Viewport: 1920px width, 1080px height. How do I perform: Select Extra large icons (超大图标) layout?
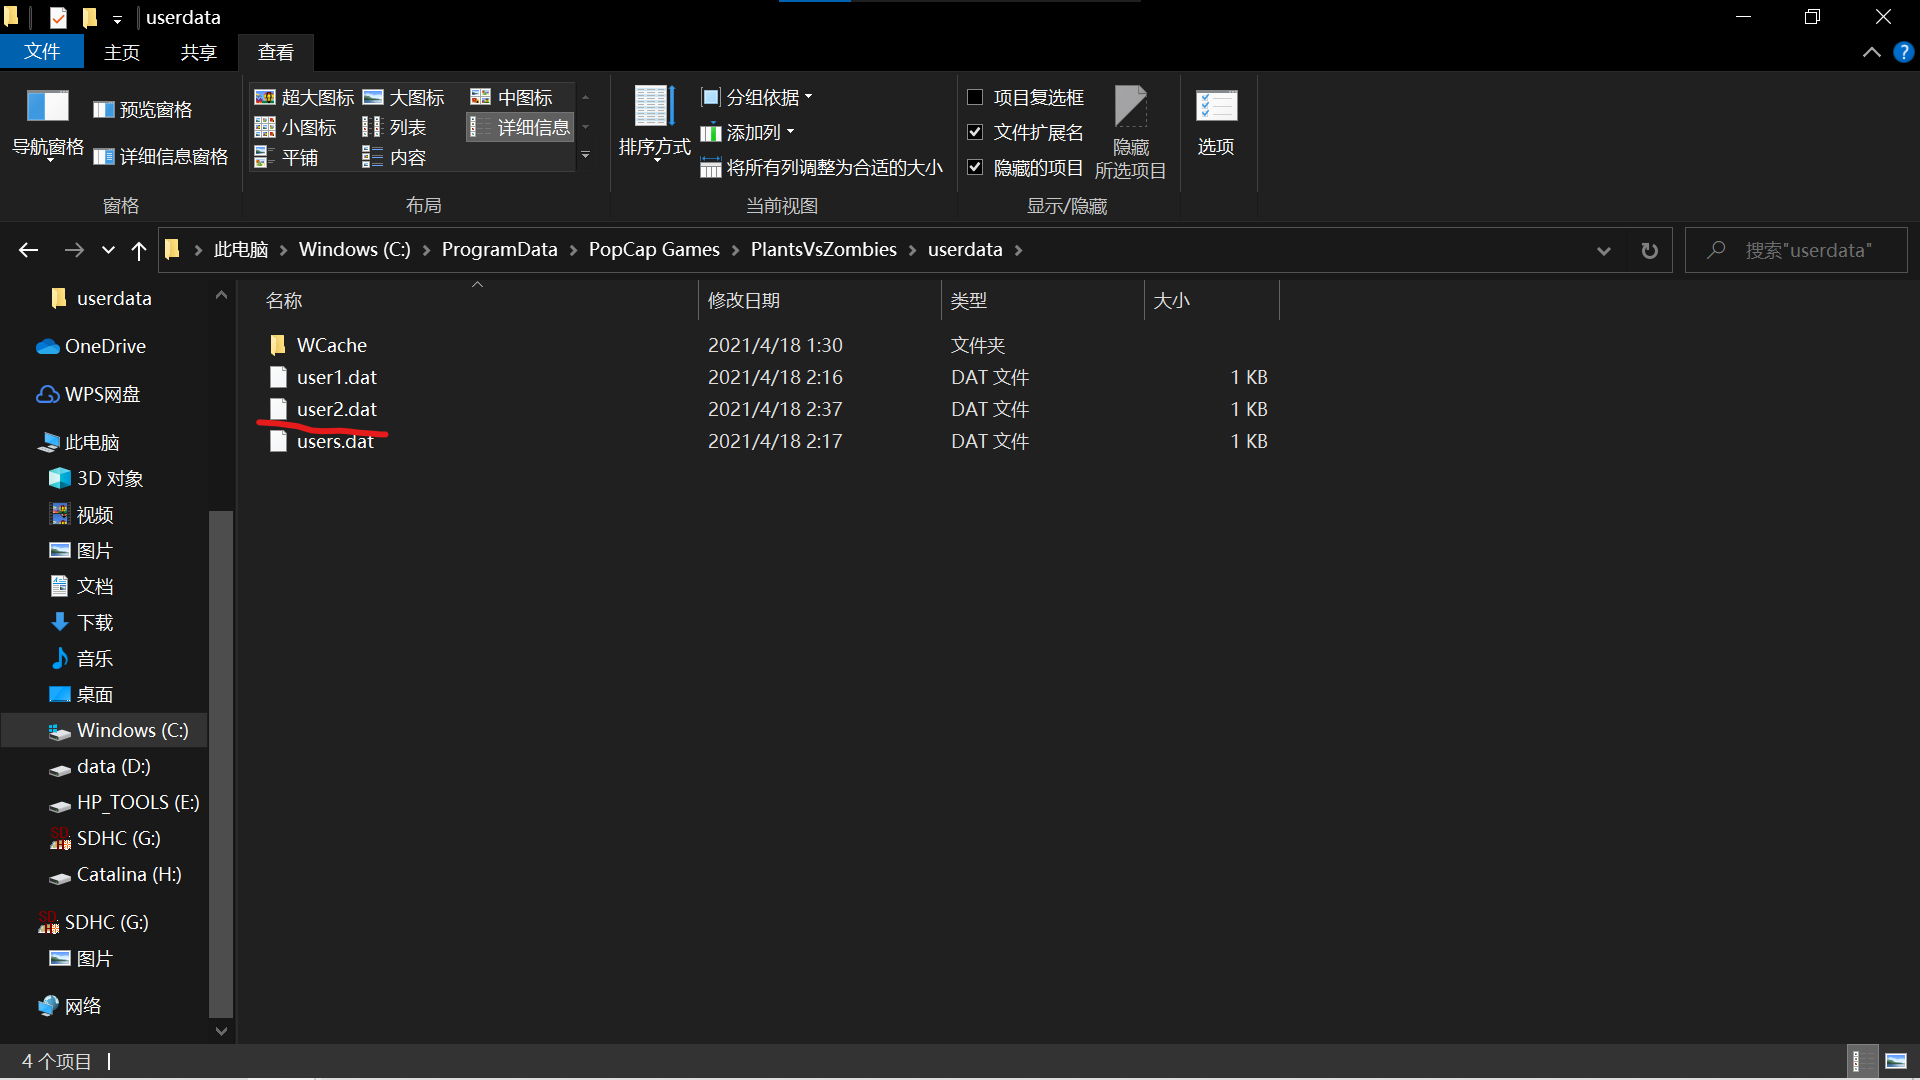304,97
